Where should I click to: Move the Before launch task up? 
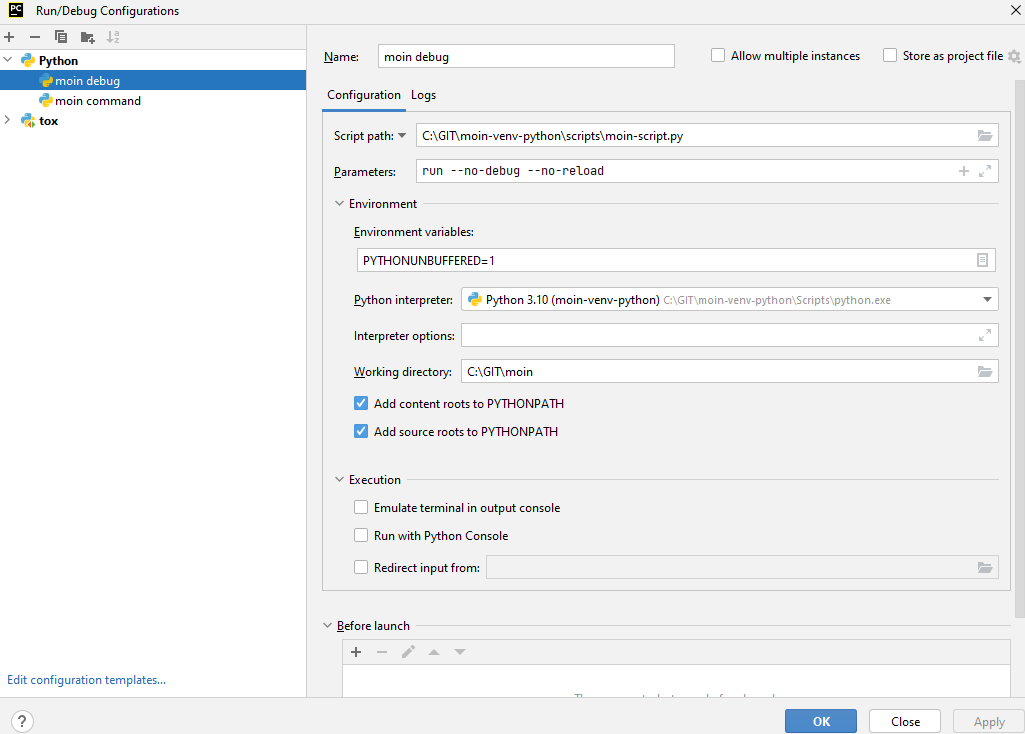(x=434, y=652)
